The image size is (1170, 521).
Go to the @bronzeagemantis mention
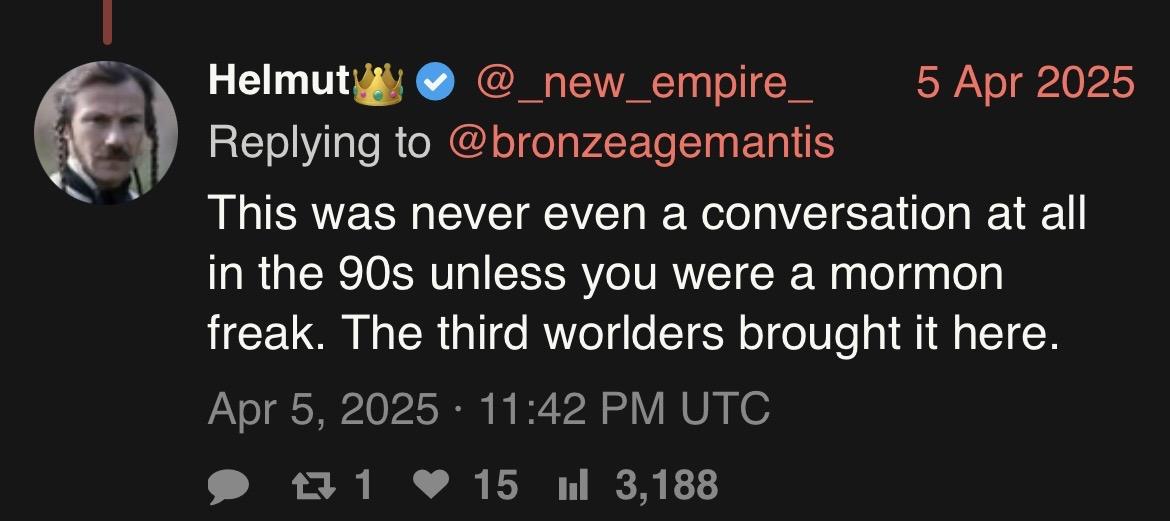point(641,144)
